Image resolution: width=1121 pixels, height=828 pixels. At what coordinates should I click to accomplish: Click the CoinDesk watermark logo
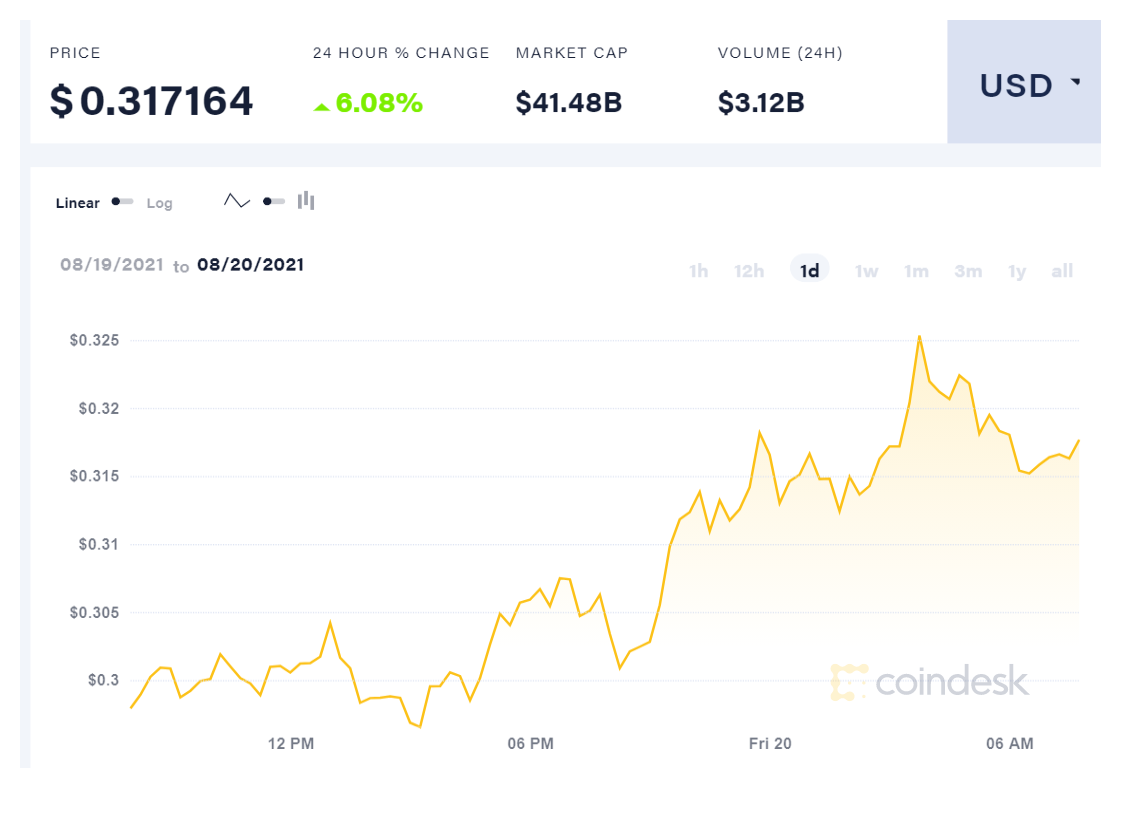click(929, 681)
